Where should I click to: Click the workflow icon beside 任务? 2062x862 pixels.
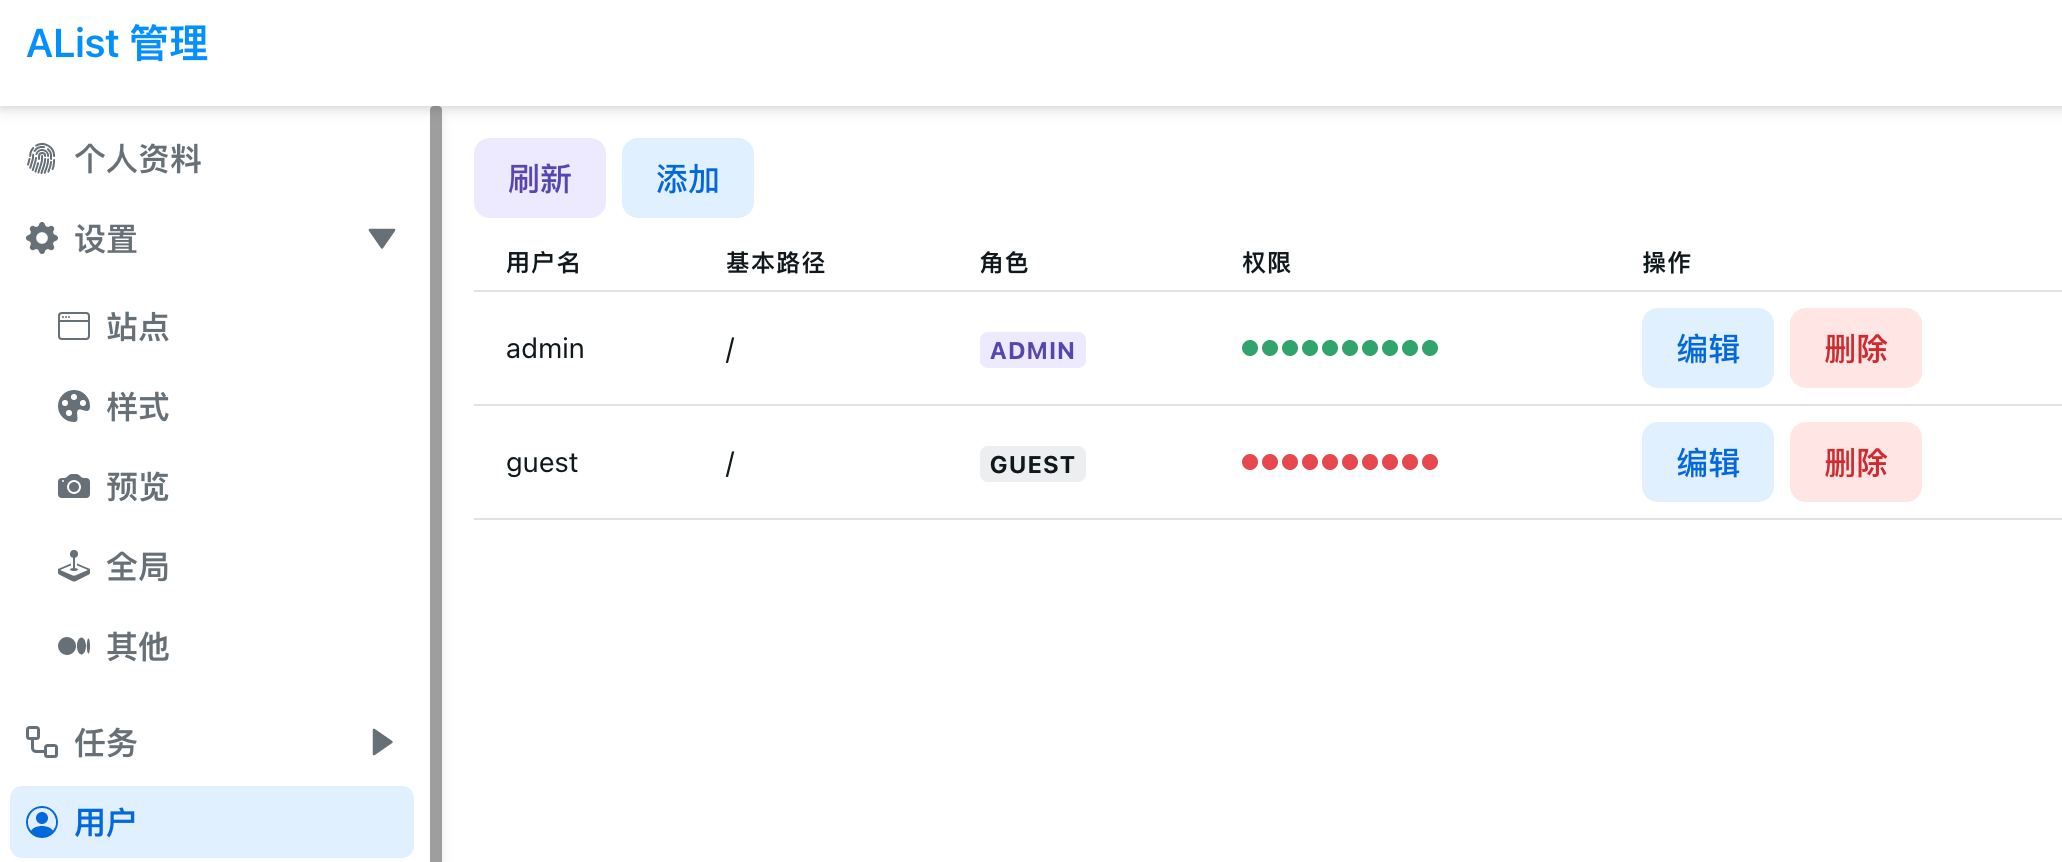[42, 742]
